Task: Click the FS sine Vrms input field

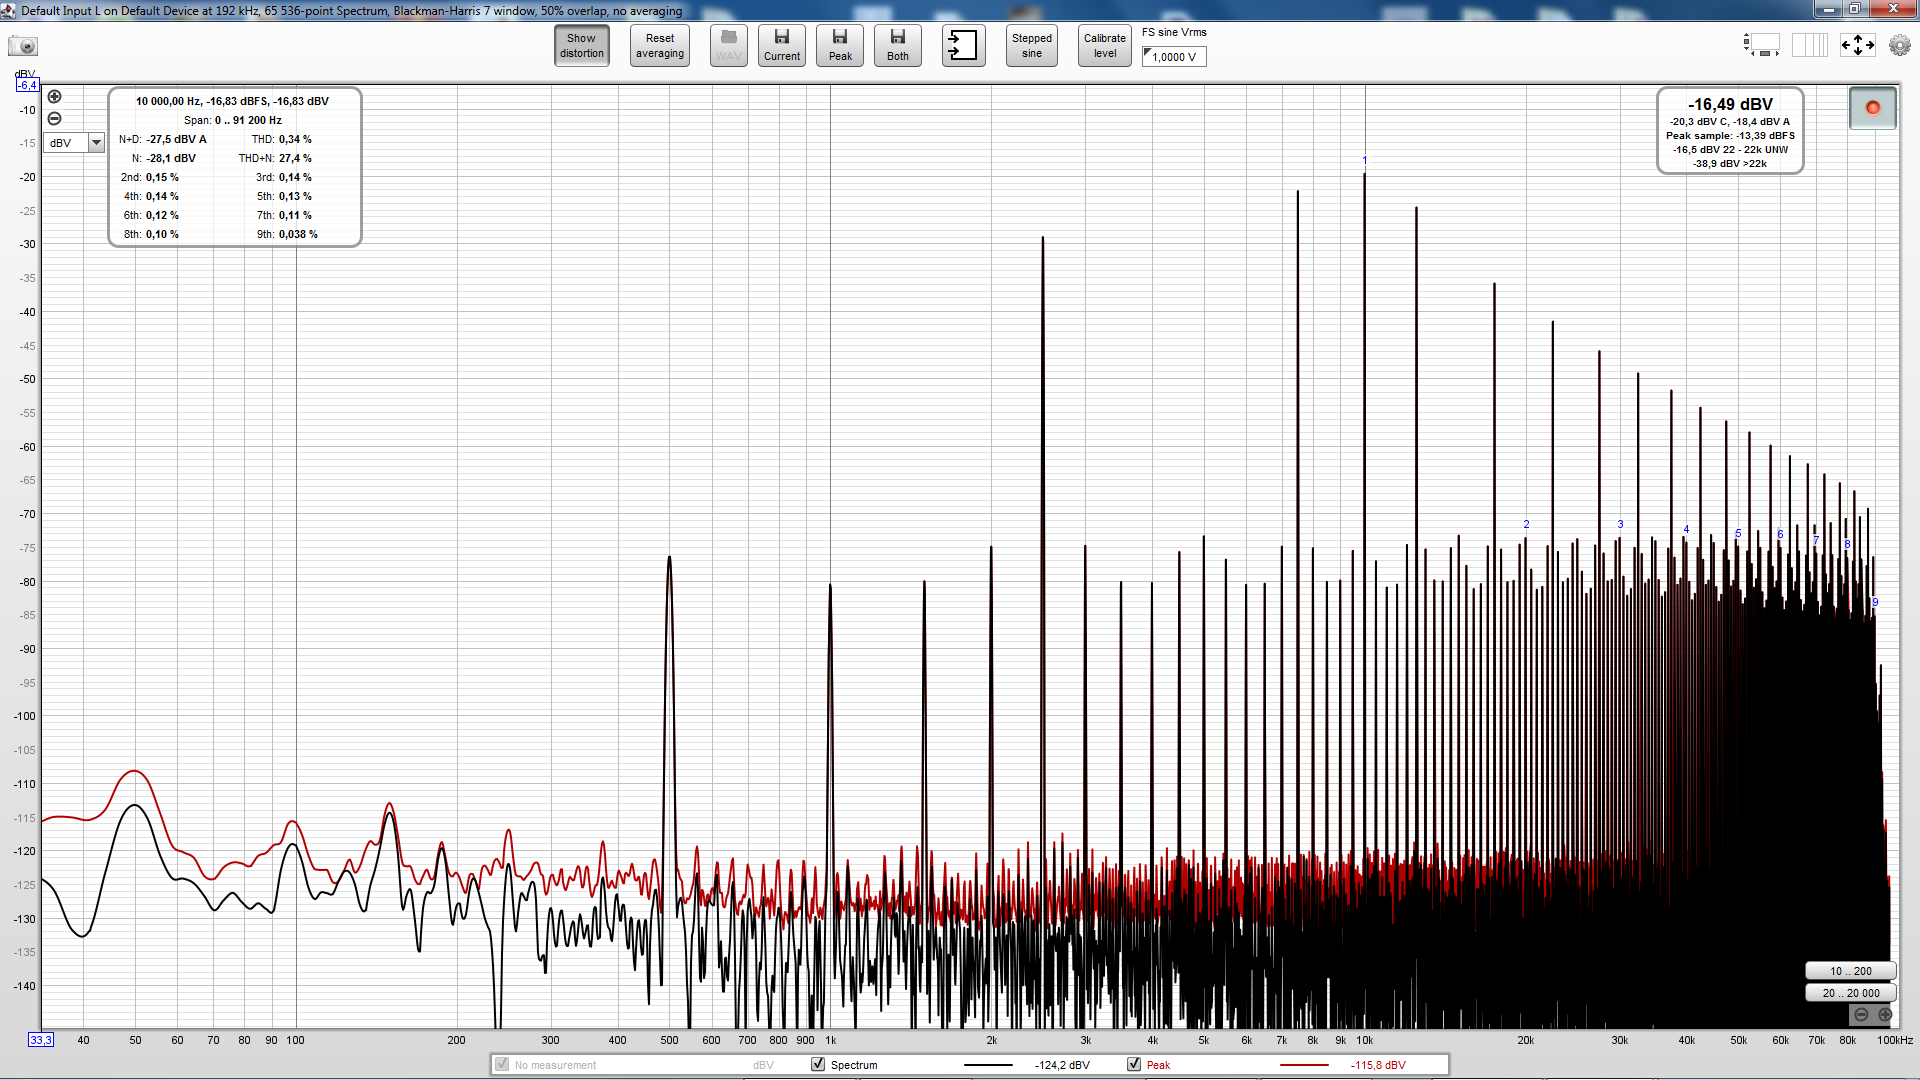Action: tap(1175, 57)
